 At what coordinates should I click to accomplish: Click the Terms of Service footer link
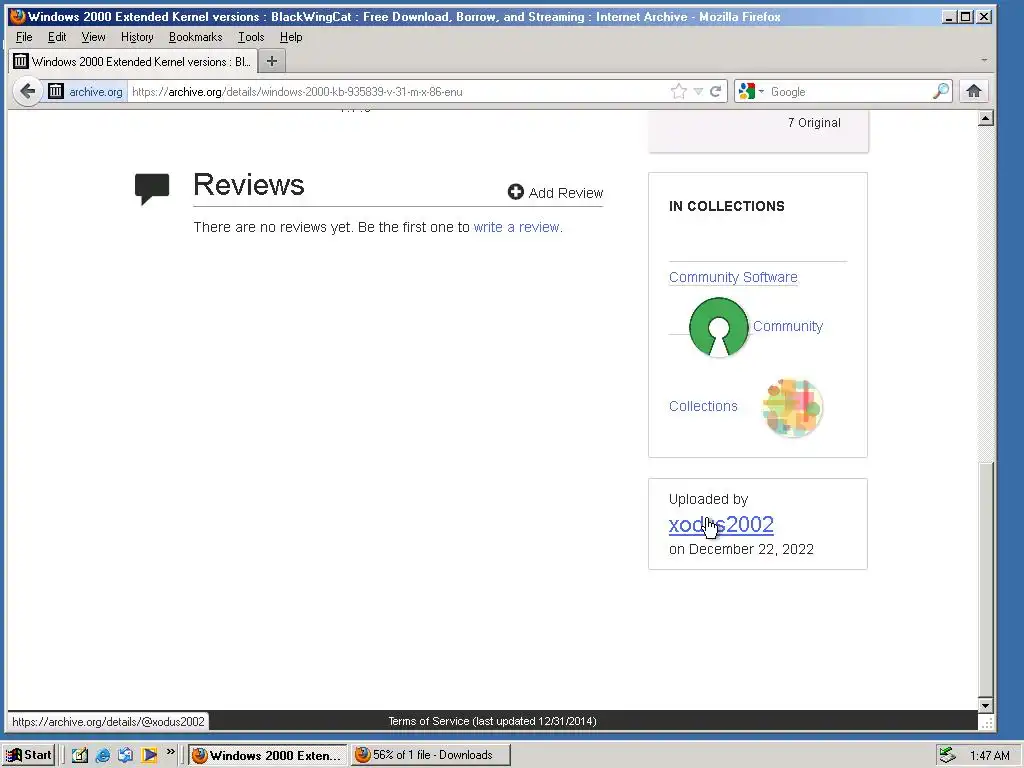coord(492,721)
